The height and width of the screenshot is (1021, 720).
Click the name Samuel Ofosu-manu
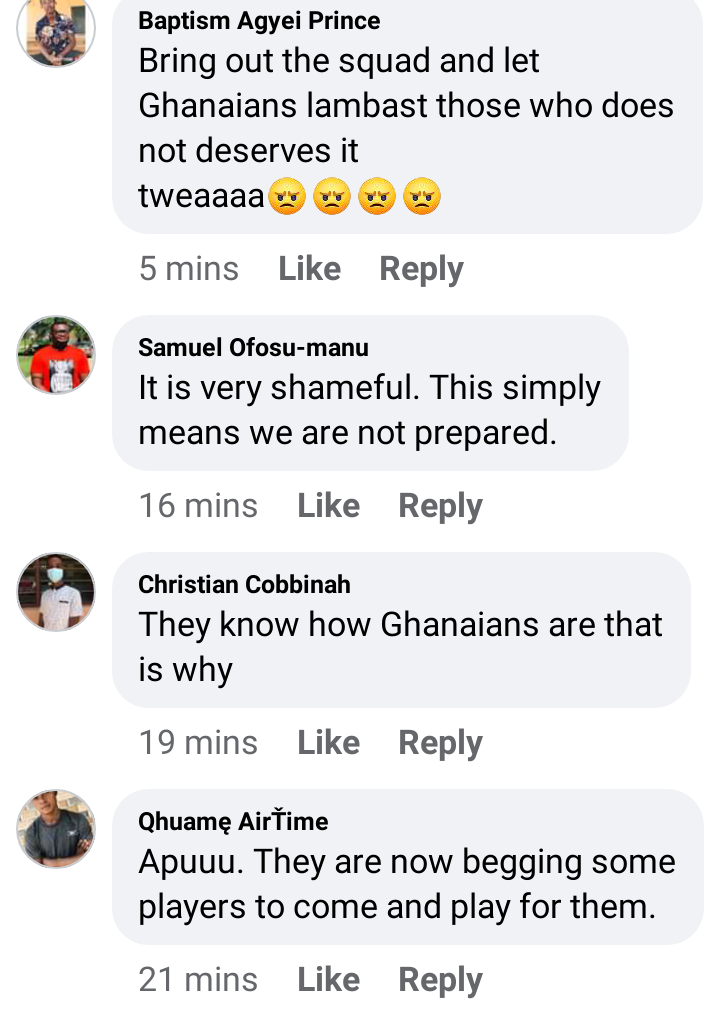coord(253,348)
